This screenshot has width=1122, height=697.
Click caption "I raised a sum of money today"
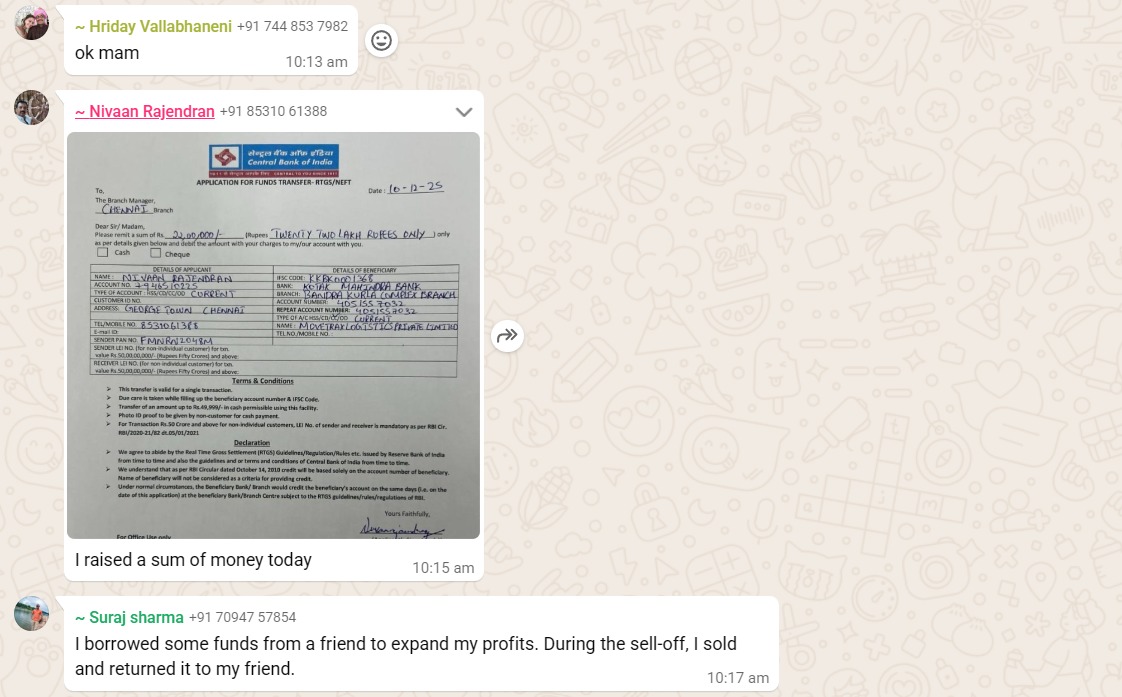(193, 560)
